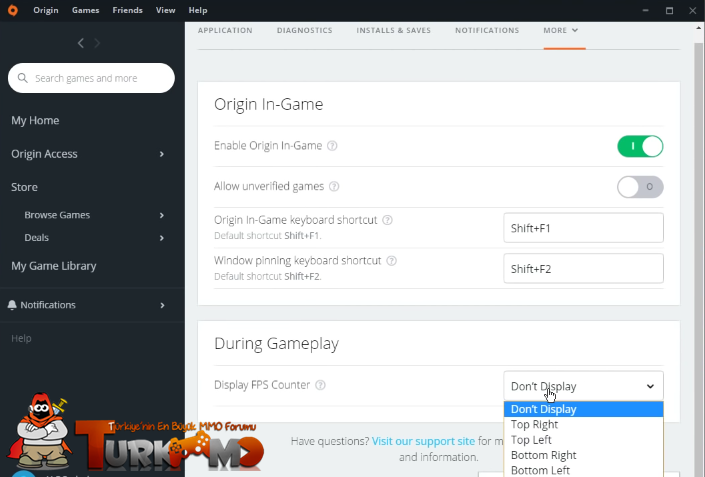This screenshot has width=705, height=477.
Task: Go to My Home
Action: 35,120
